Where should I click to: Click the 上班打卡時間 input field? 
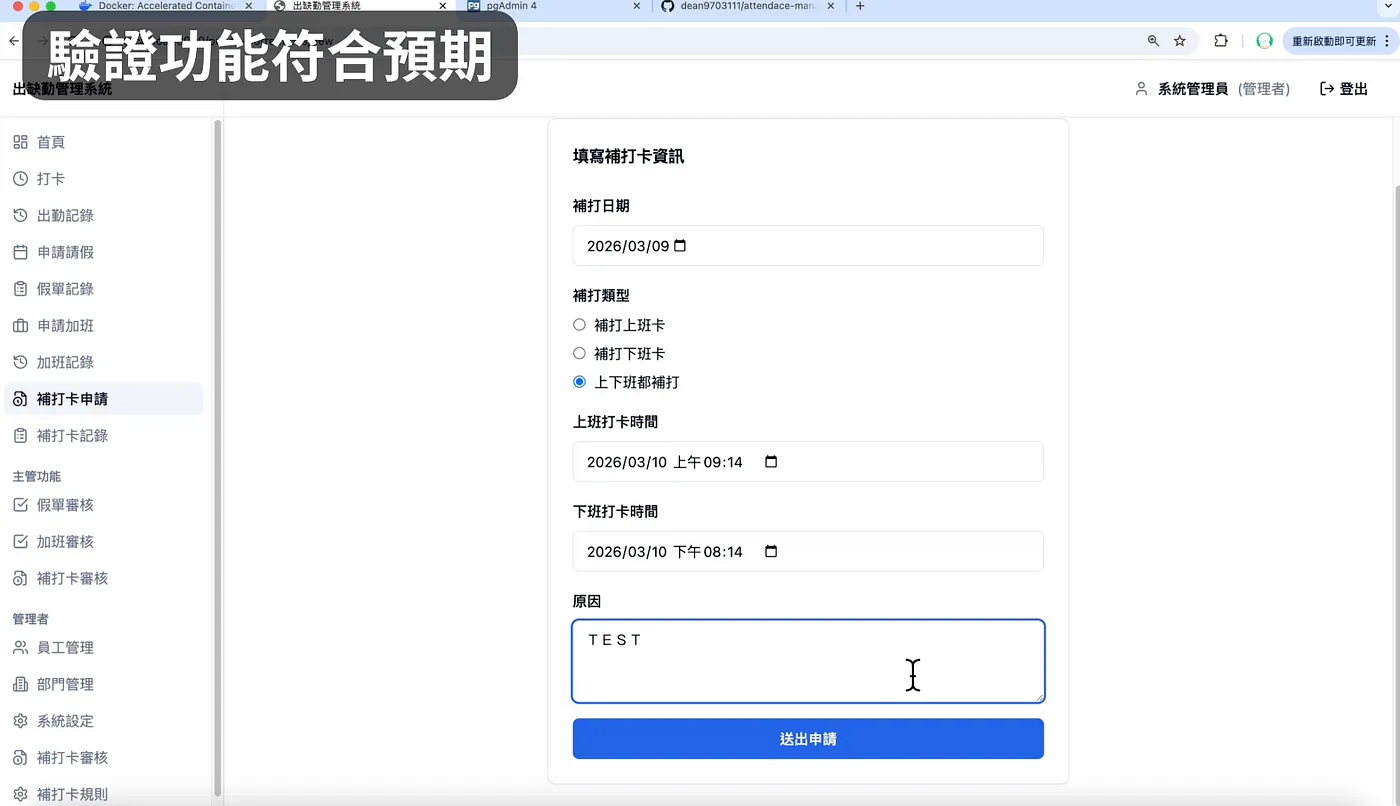(x=808, y=462)
